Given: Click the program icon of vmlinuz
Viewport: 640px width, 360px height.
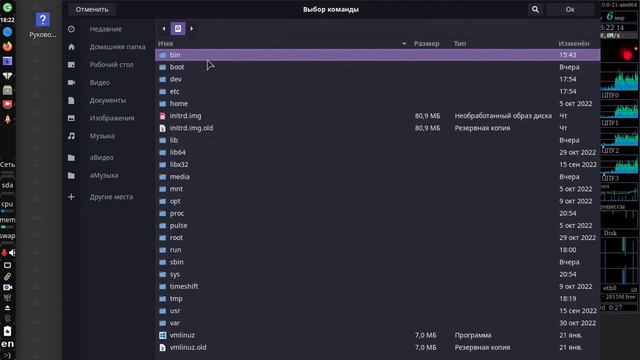Looking at the screenshot, I should (162, 335).
